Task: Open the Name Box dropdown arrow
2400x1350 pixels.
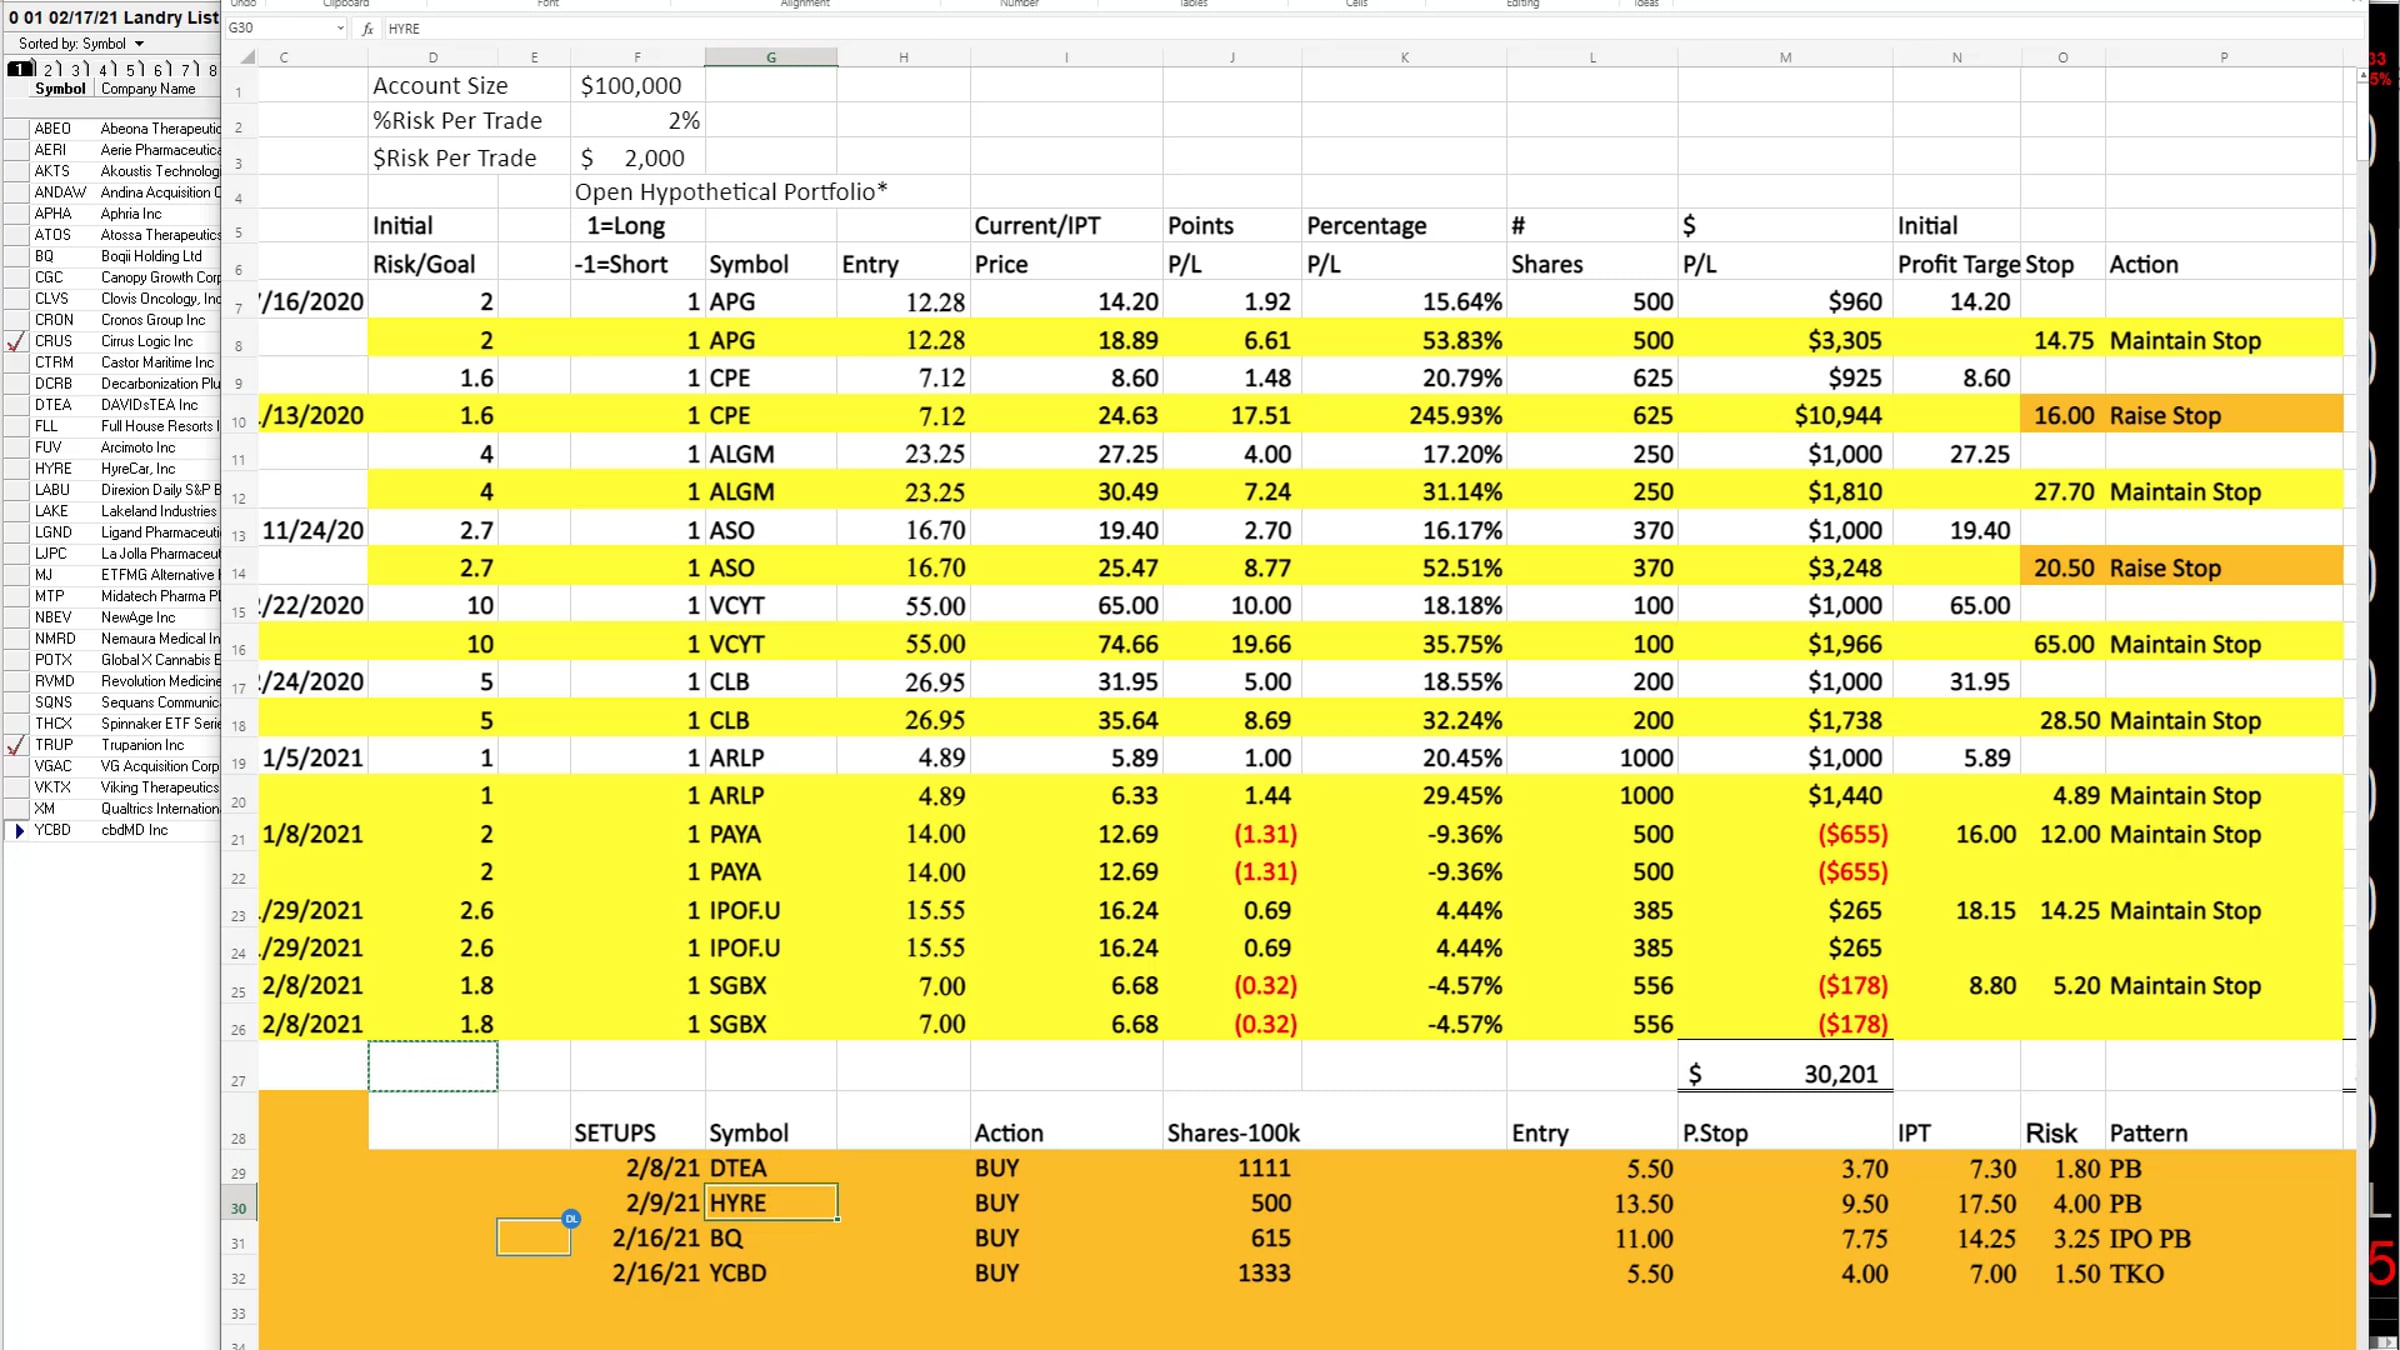Action: pos(340,28)
